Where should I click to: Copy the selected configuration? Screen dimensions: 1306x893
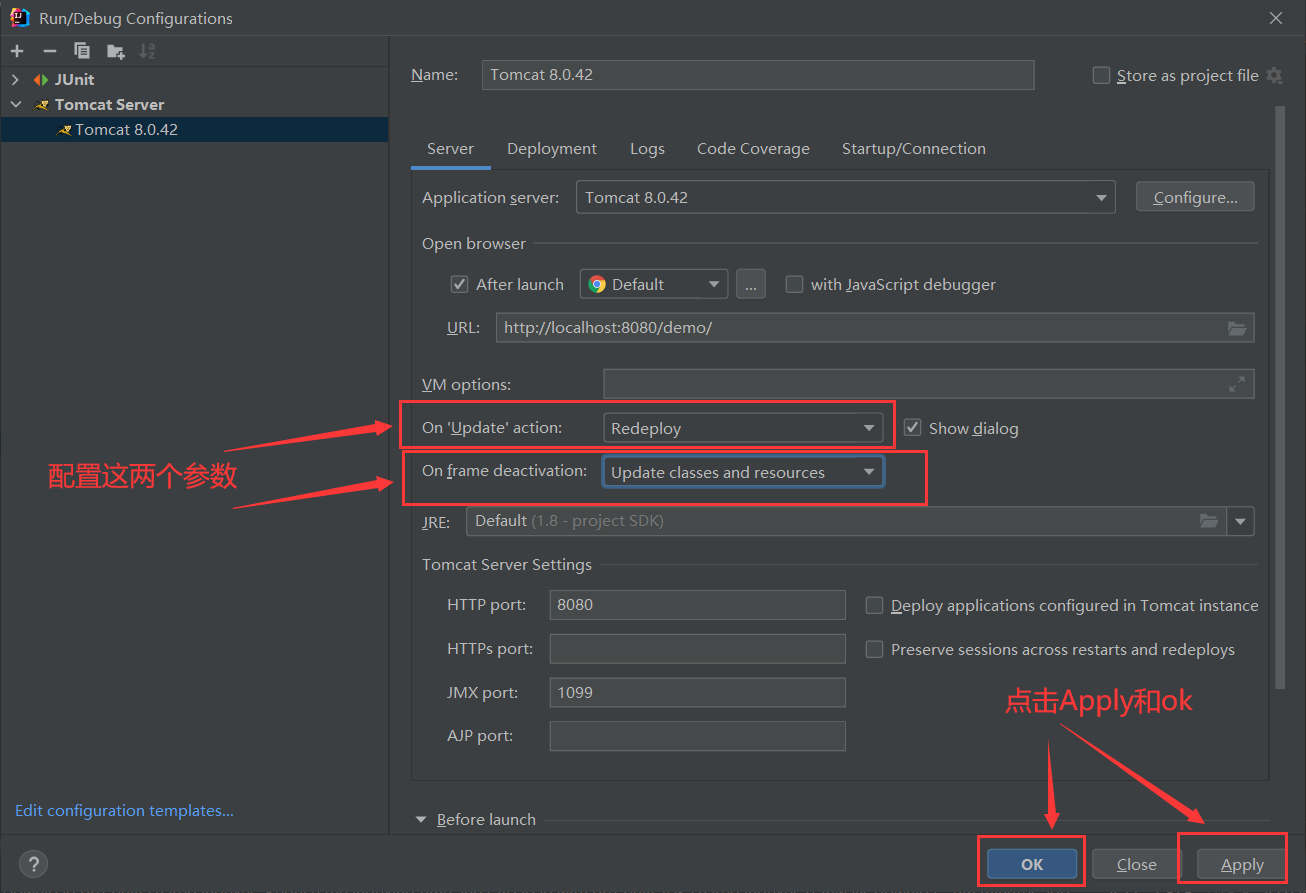pos(82,51)
